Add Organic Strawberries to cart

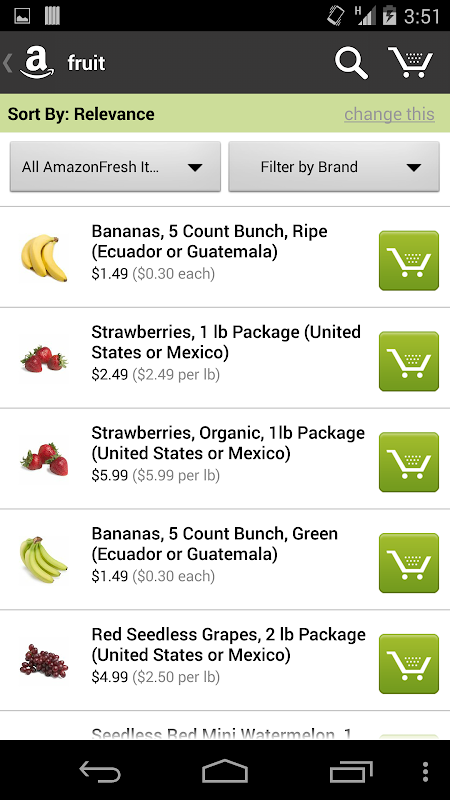[x=409, y=462]
